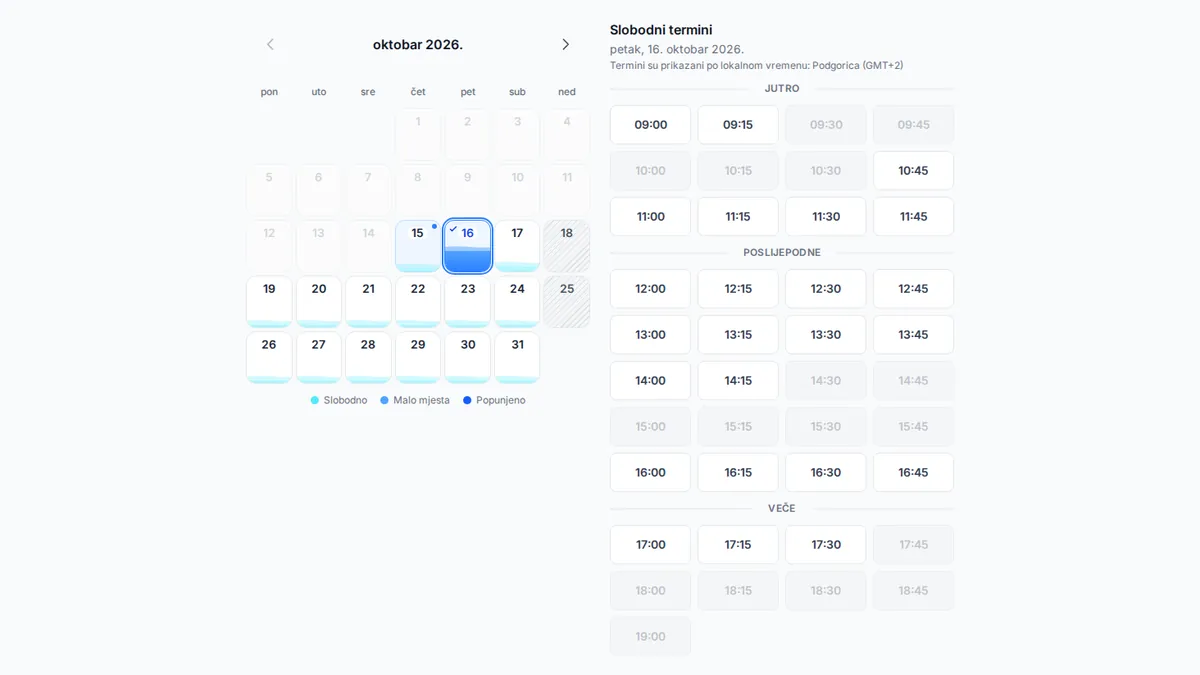Click the 'Popunjeno' legend label
The height and width of the screenshot is (675, 1200).
pyautogui.click(x=500, y=400)
